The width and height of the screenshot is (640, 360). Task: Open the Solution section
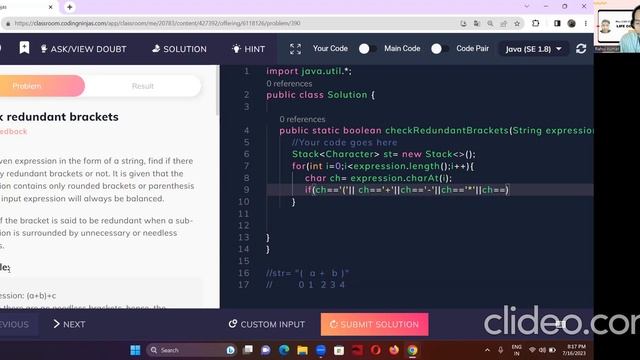point(179,49)
